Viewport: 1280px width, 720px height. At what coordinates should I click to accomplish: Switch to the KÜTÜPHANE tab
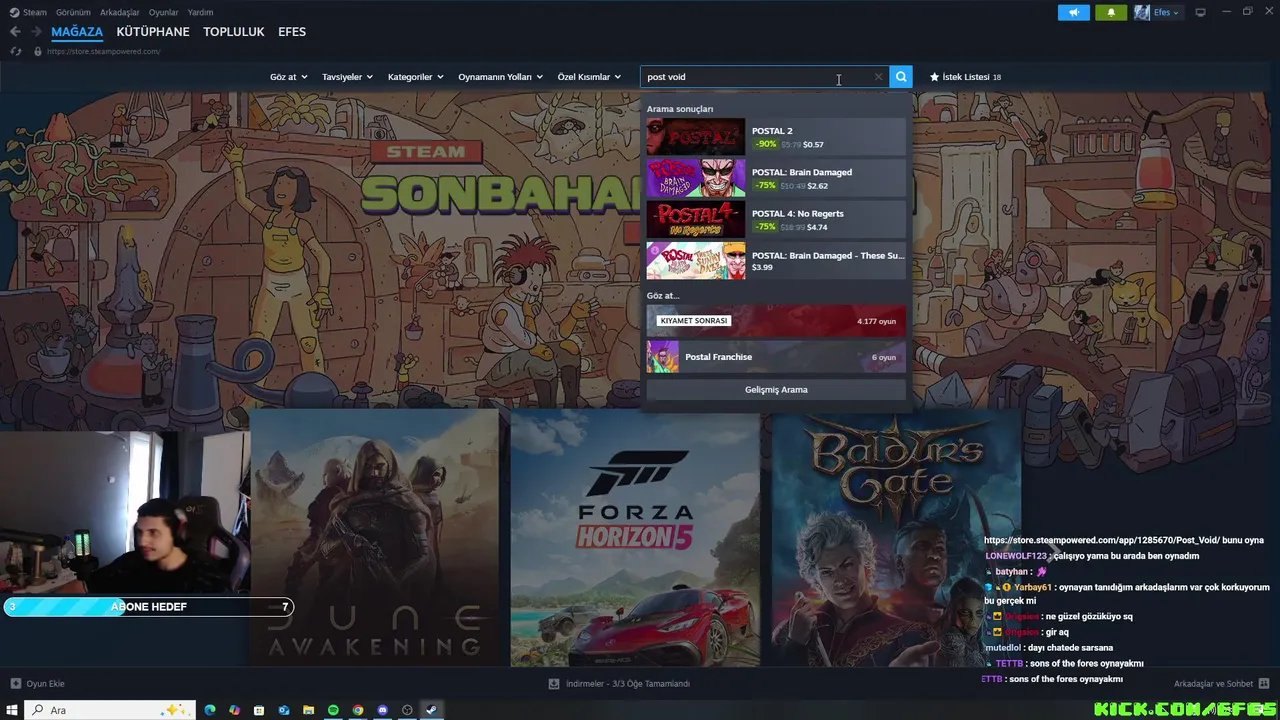pos(153,32)
